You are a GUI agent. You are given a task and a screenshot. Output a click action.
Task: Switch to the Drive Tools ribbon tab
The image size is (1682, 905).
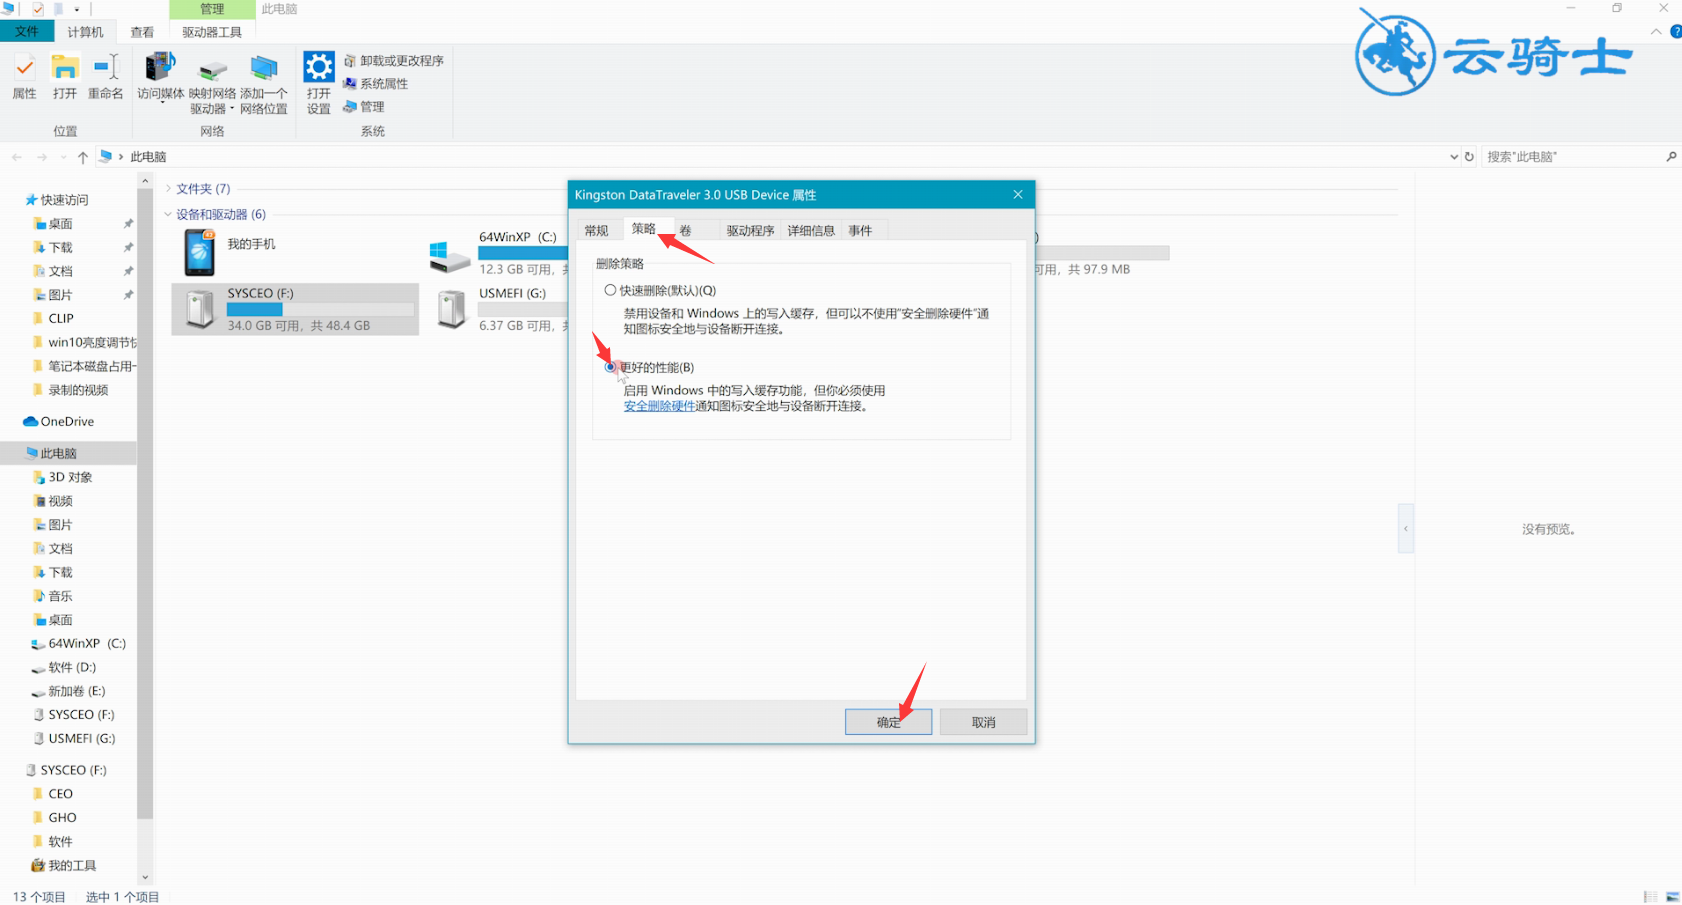(212, 32)
